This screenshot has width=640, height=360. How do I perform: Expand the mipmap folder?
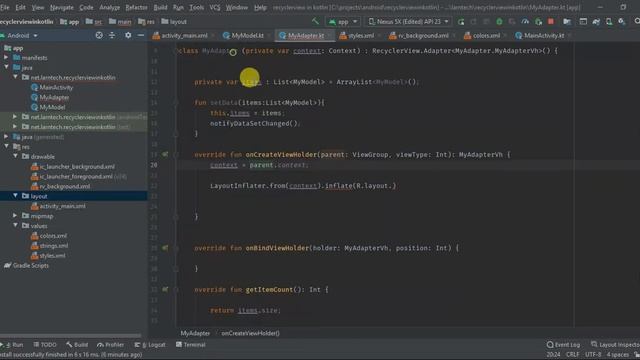click(x=16, y=216)
